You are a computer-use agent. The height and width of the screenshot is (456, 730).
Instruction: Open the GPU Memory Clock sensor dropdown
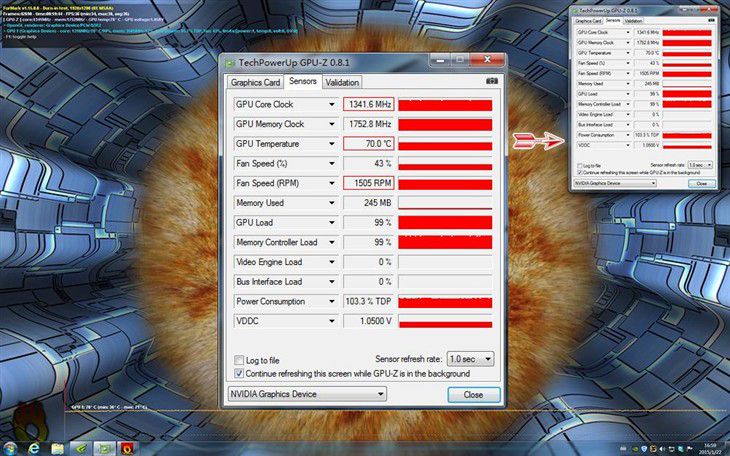tap(331, 124)
